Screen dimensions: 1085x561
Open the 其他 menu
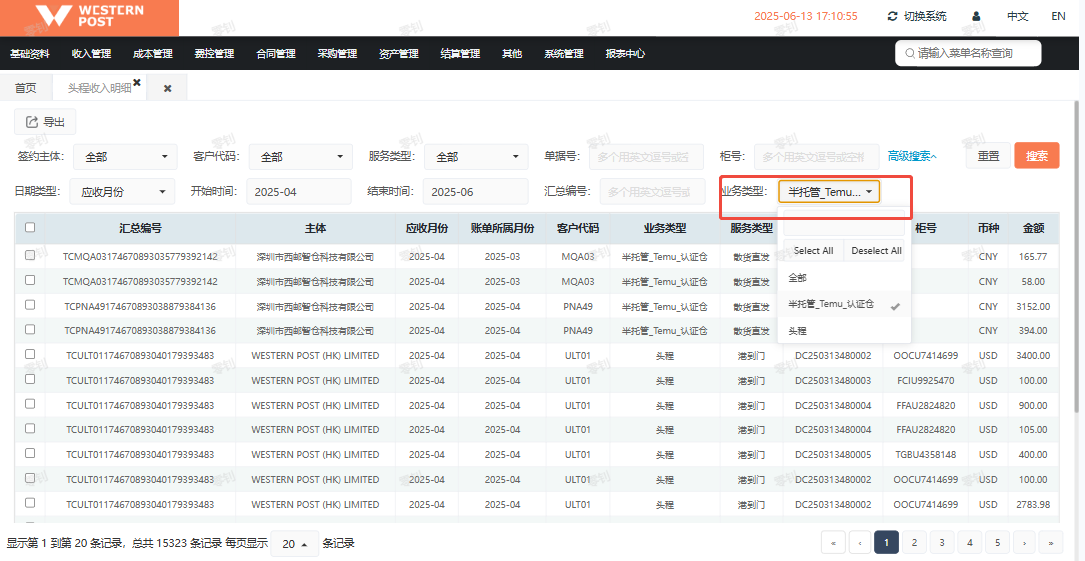coord(512,53)
